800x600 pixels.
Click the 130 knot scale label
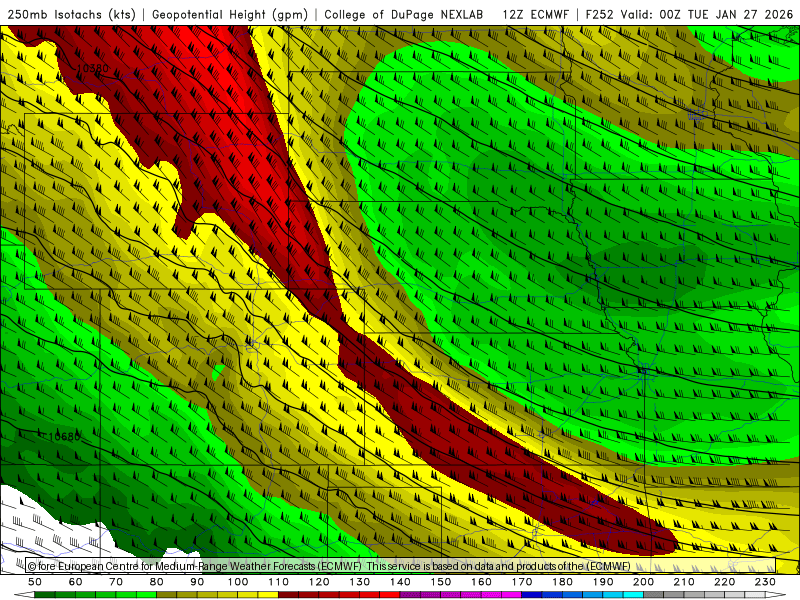(x=359, y=582)
